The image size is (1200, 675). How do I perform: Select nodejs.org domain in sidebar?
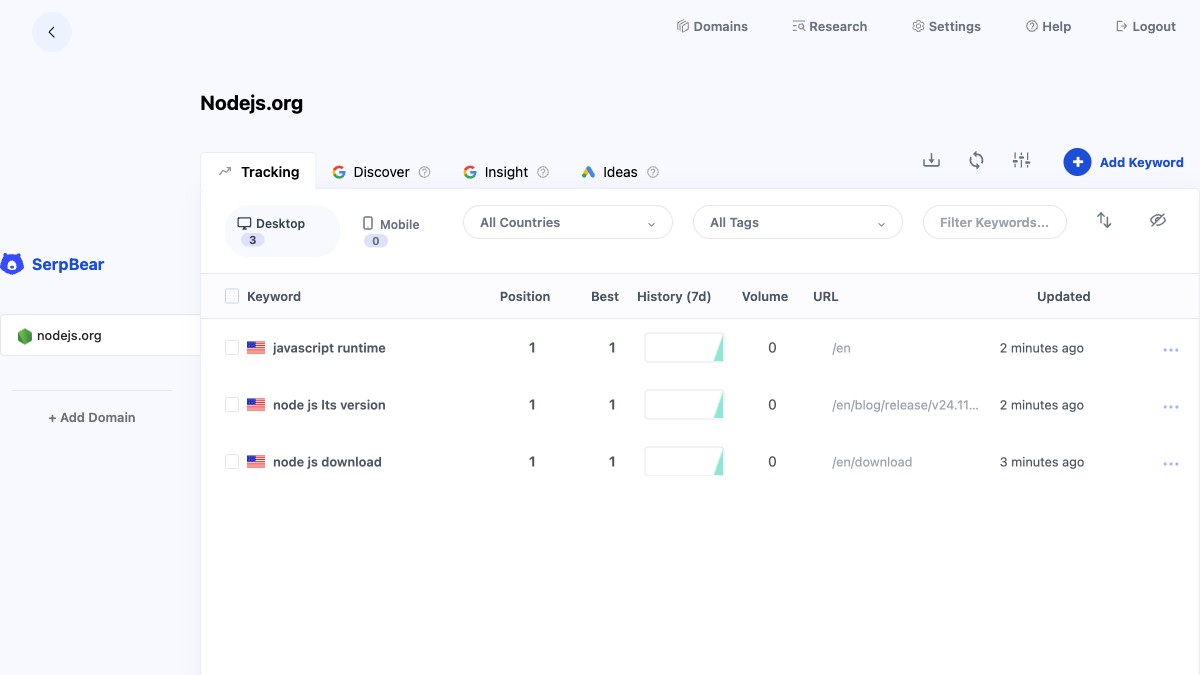(x=100, y=335)
